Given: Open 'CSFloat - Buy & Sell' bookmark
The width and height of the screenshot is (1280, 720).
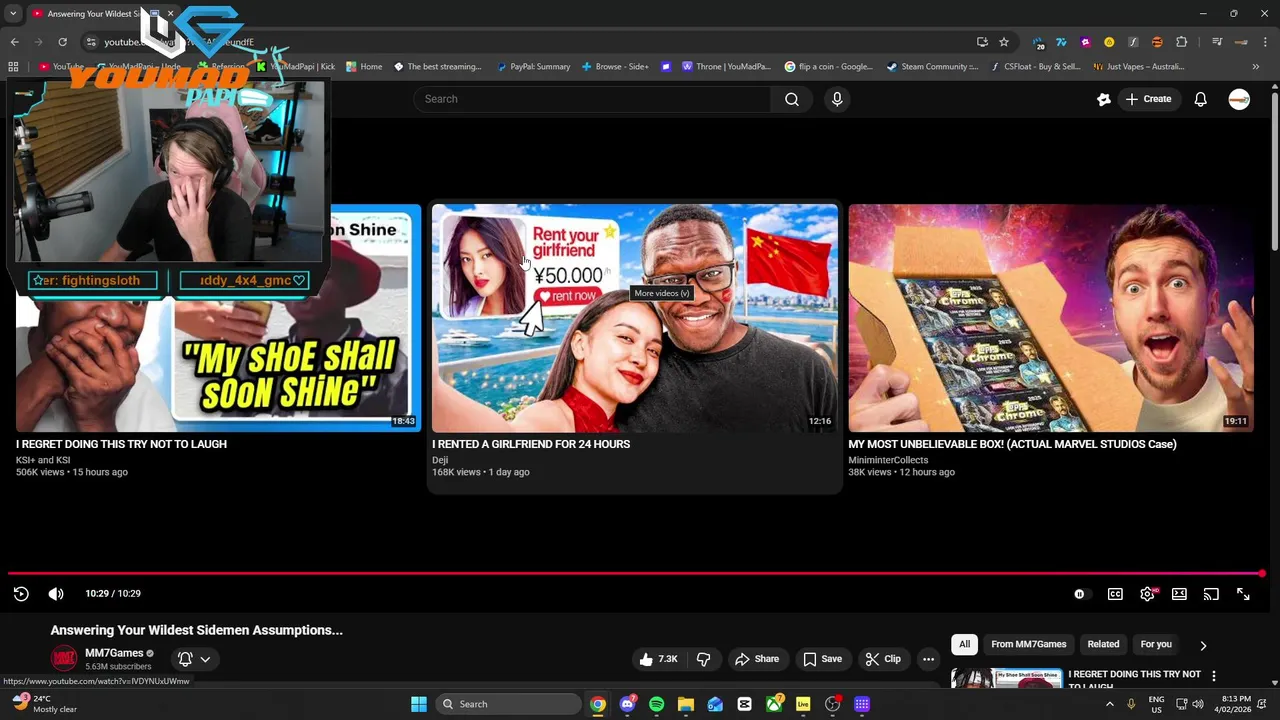Looking at the screenshot, I should 1035,67.
